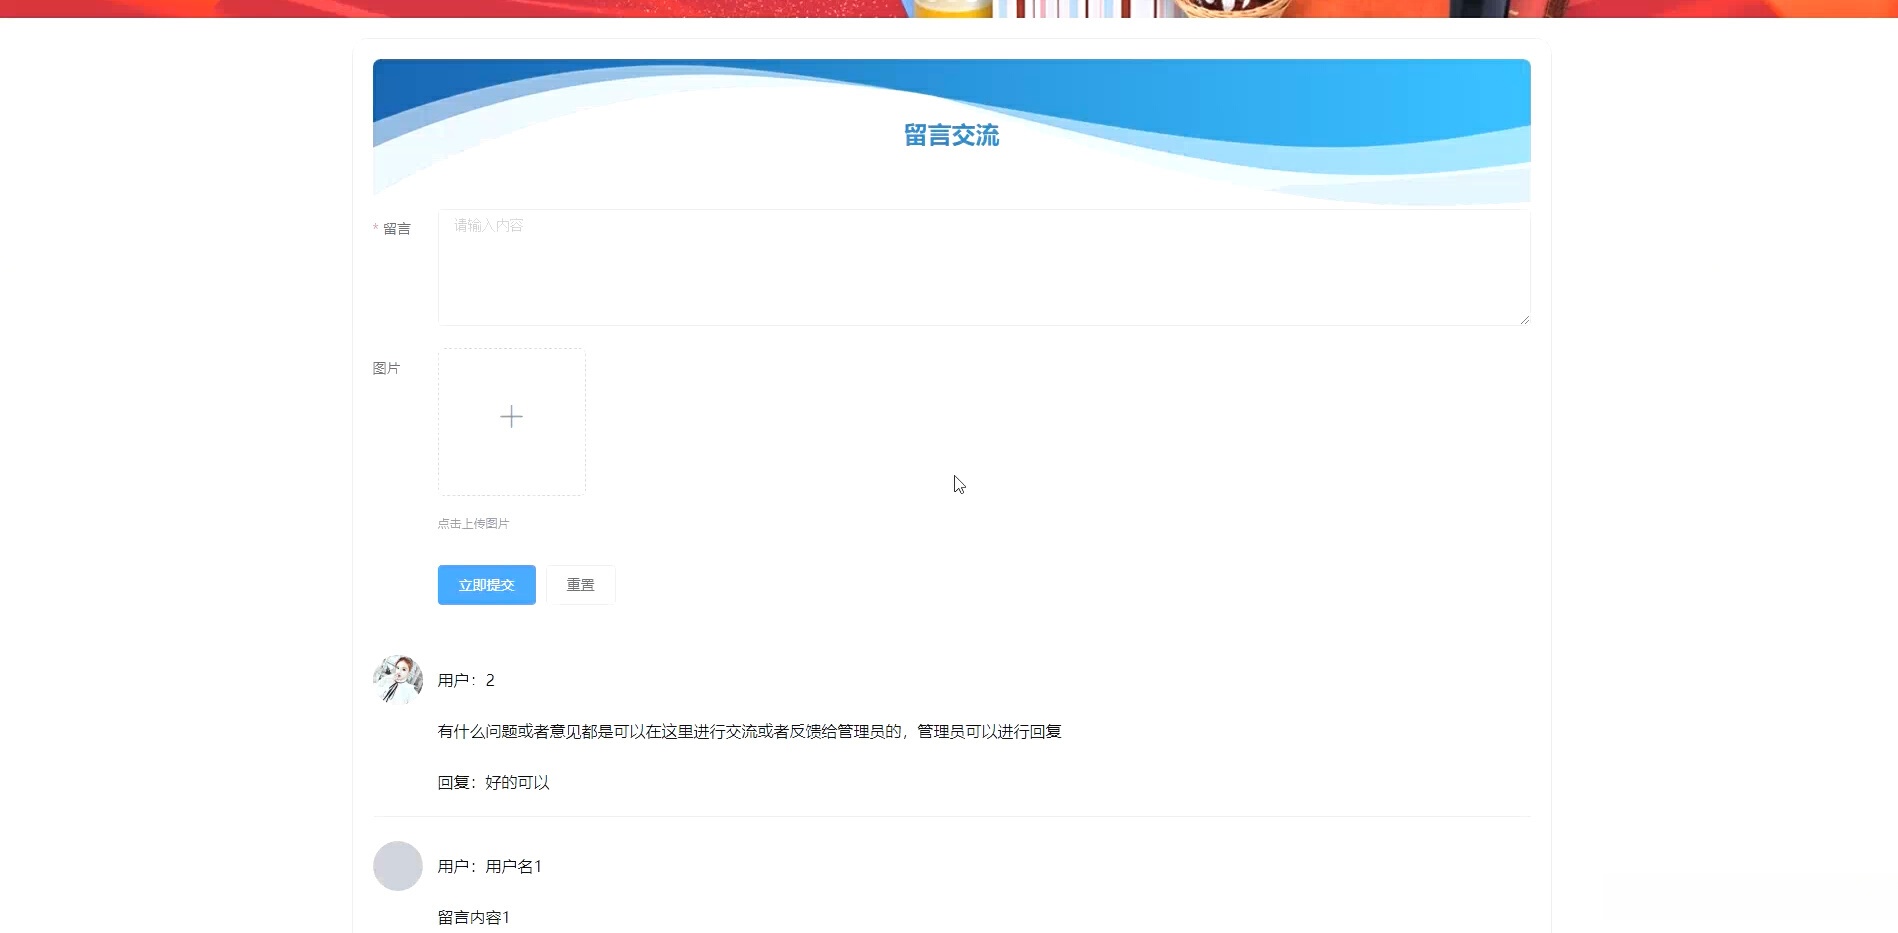Click the 图片 field label

coord(388,368)
